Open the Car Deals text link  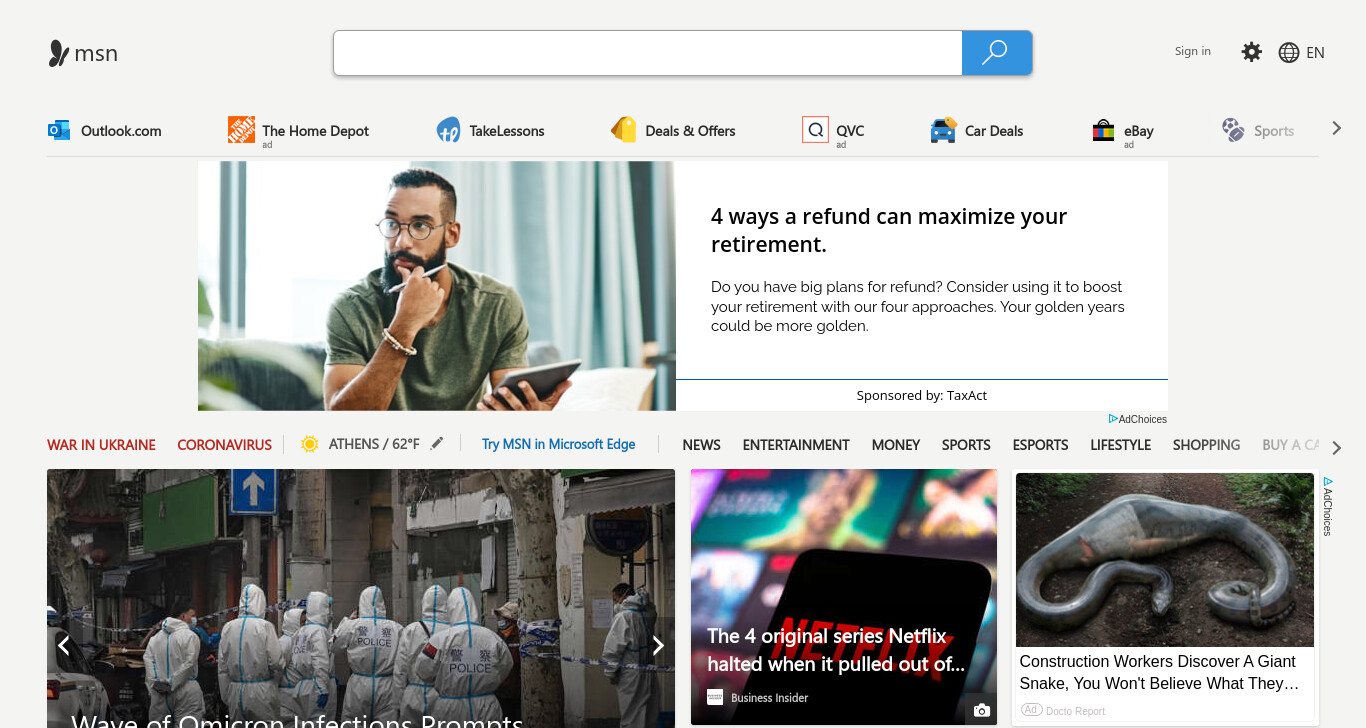pyautogui.click(x=994, y=131)
